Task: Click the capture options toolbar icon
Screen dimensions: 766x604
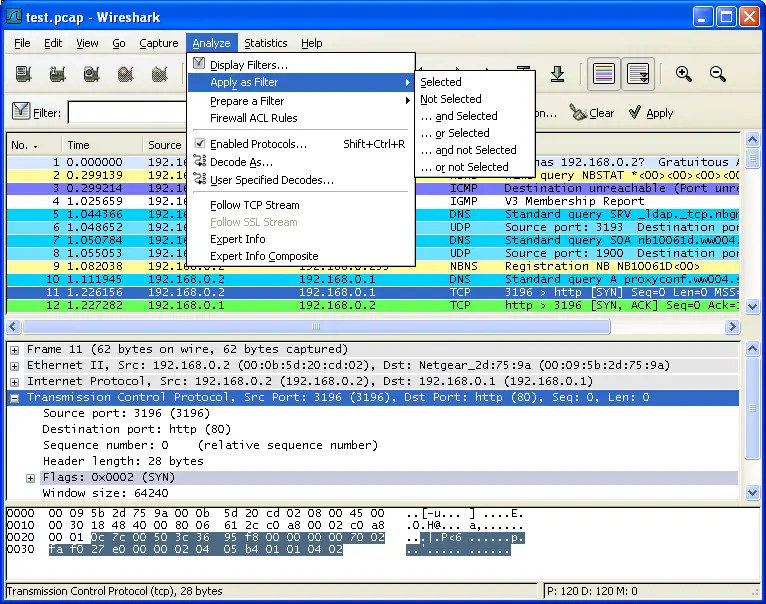Action: [57, 74]
